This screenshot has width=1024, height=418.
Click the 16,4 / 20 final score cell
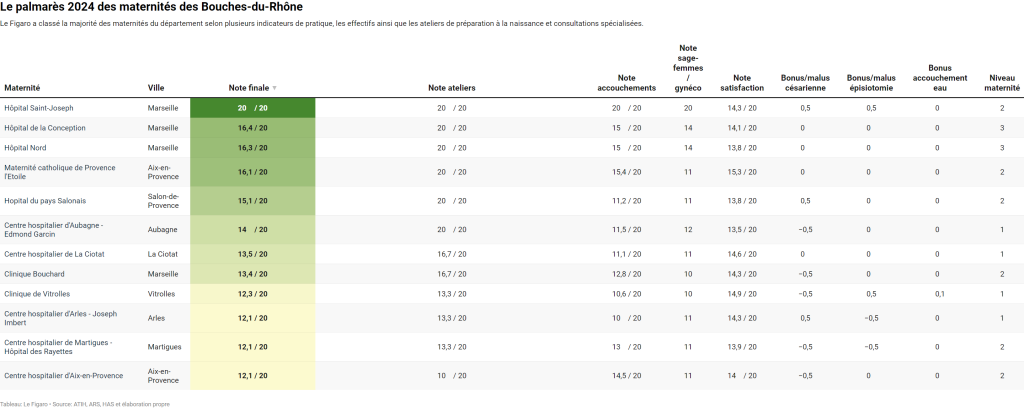pyautogui.click(x=253, y=128)
